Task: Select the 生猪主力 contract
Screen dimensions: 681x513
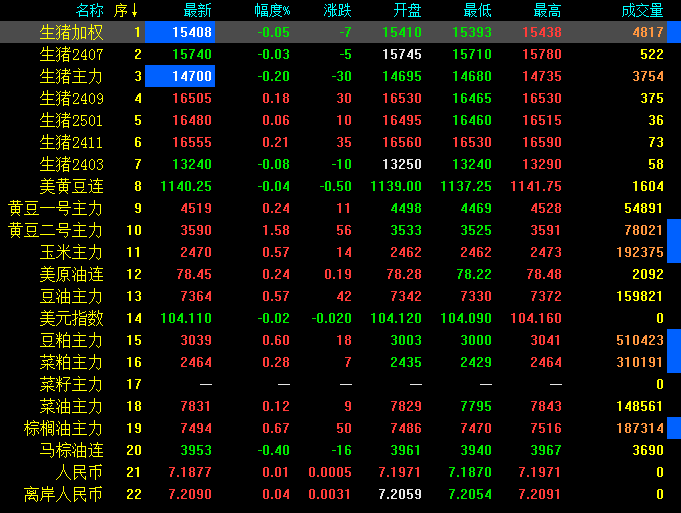Action: (x=340, y=76)
